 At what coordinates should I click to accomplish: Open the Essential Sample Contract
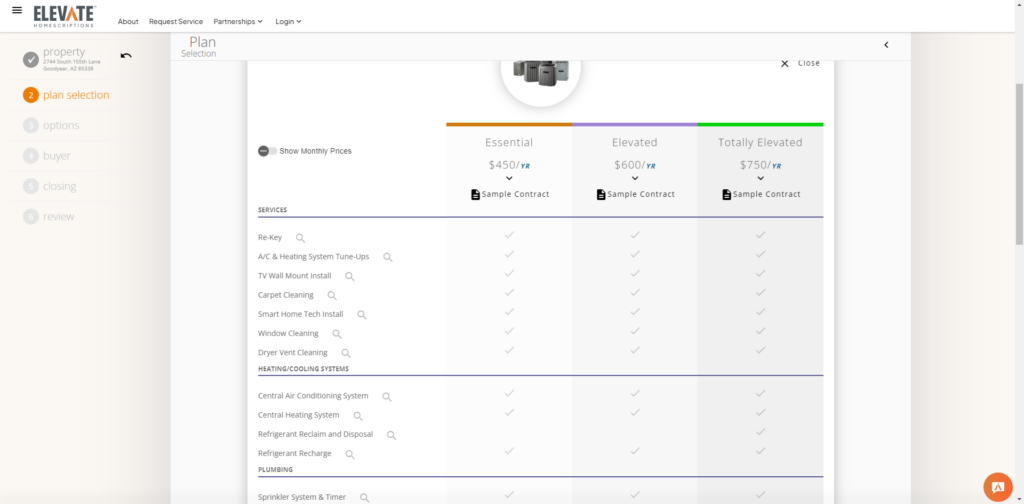click(510, 194)
